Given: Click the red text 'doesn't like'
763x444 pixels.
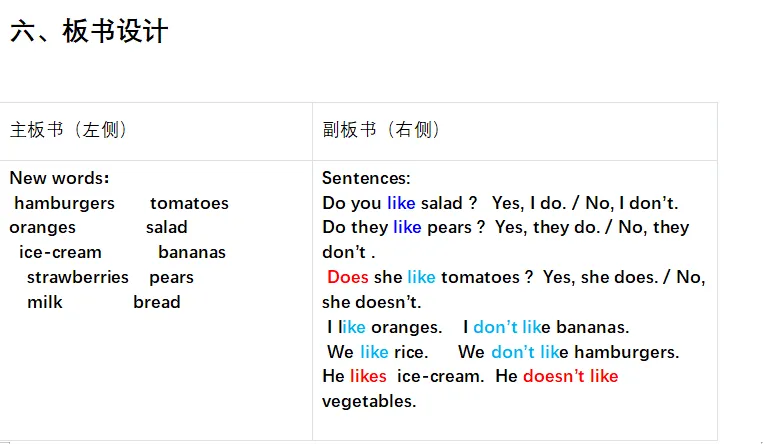Looking at the screenshot, I should click(x=570, y=376).
